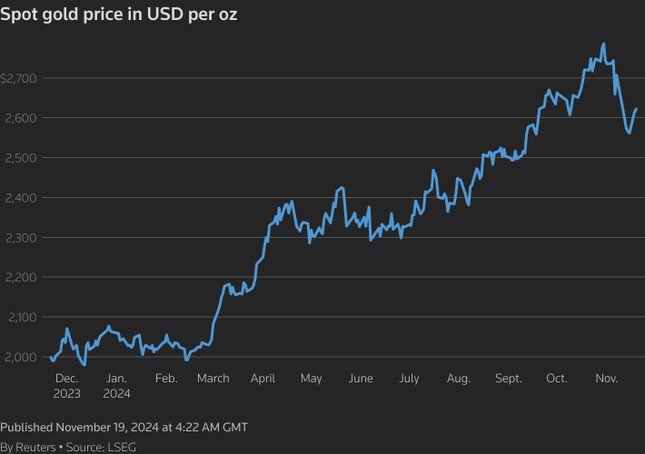Viewport: 645px width, 454px height.
Task: Select the March x-axis label
Action: click(x=213, y=379)
